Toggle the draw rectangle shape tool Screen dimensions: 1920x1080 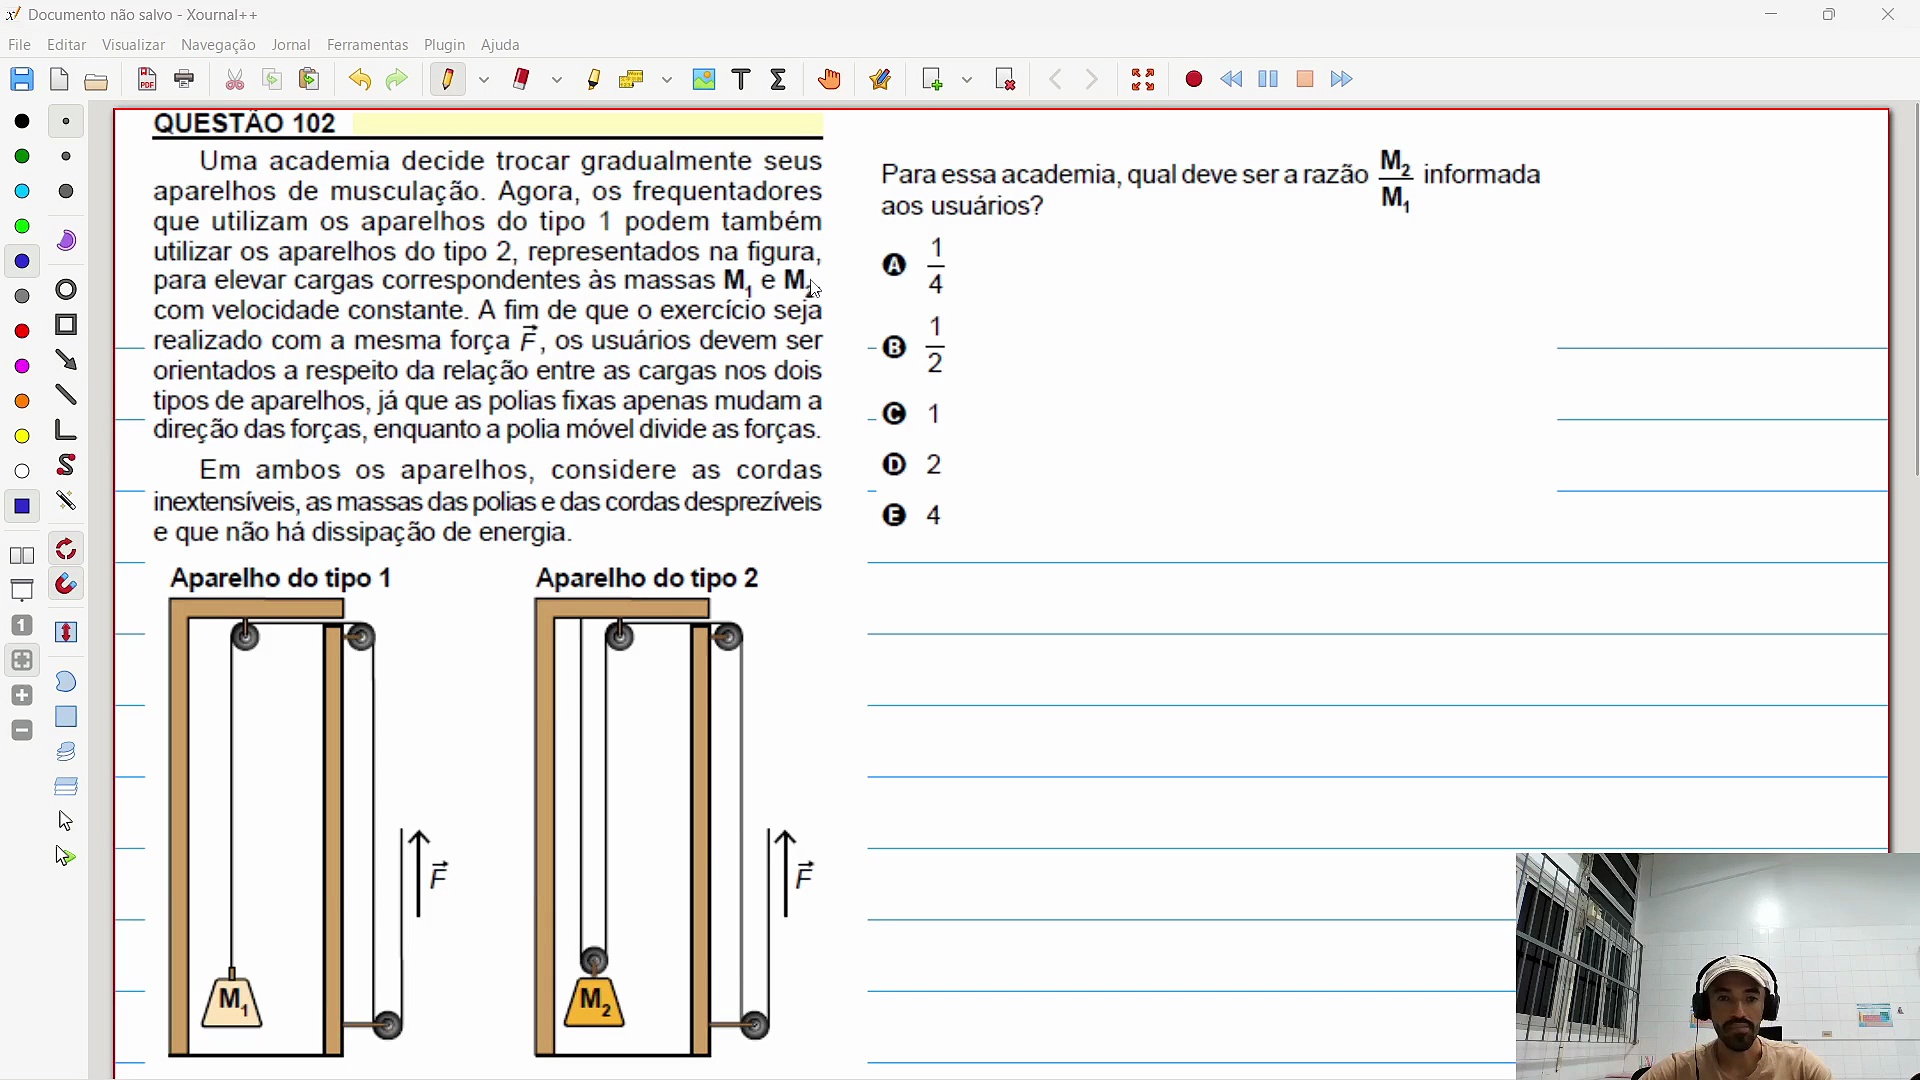[x=66, y=326]
